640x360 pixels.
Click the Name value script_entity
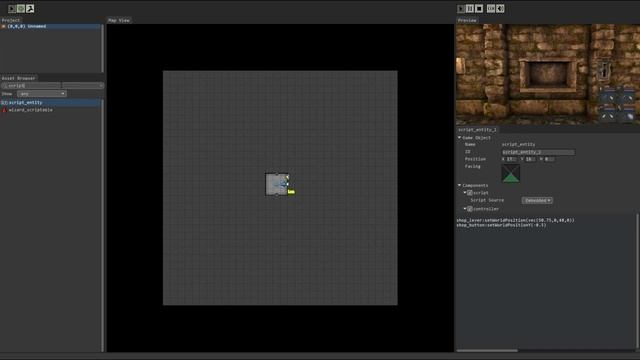[x=518, y=144]
